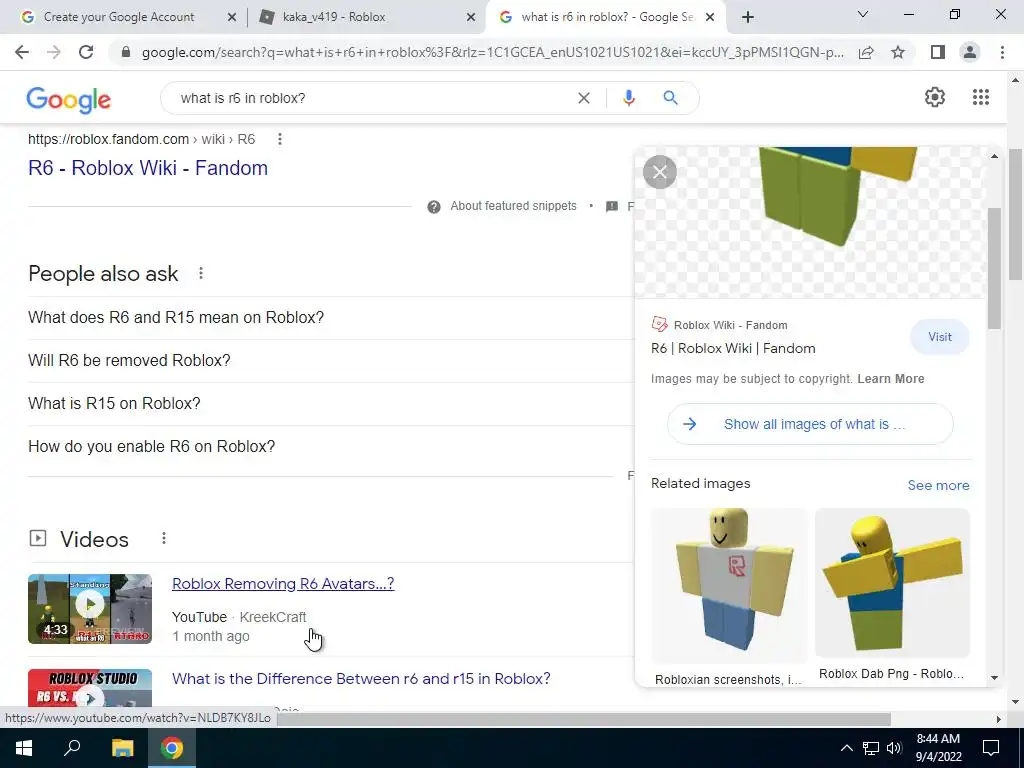Viewport: 1024px width, 768px height.
Task: Open options for roblox.fandom.com result
Action: pos(280,139)
